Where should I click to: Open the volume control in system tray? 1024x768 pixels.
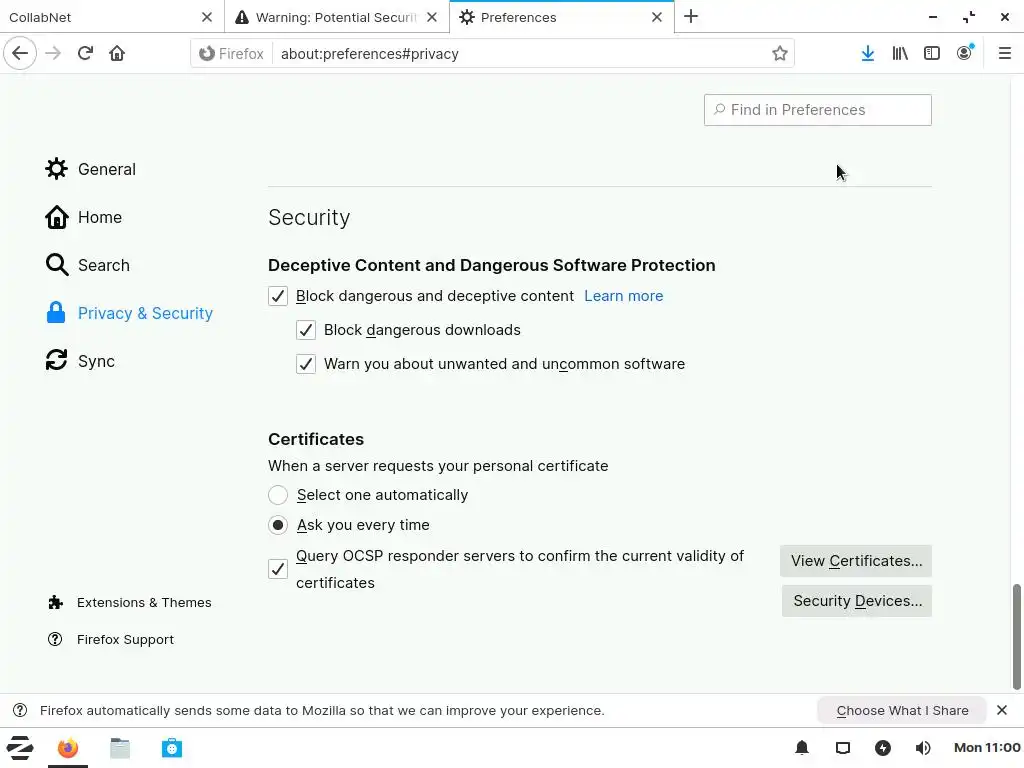point(923,748)
